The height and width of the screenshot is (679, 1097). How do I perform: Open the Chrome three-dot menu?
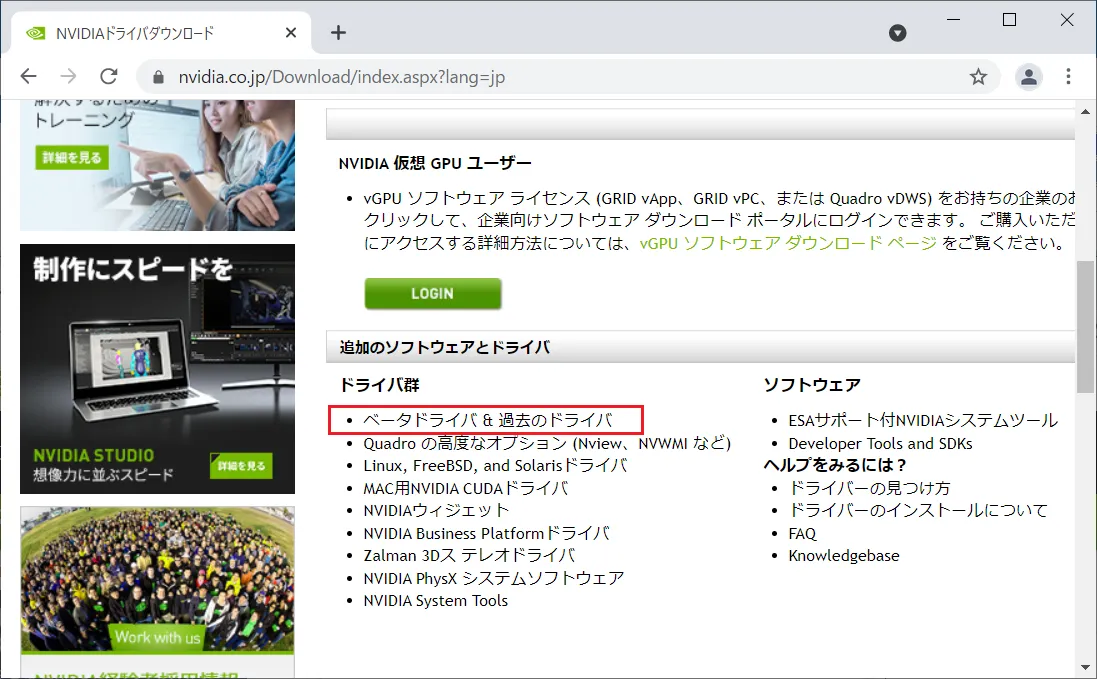1068,76
